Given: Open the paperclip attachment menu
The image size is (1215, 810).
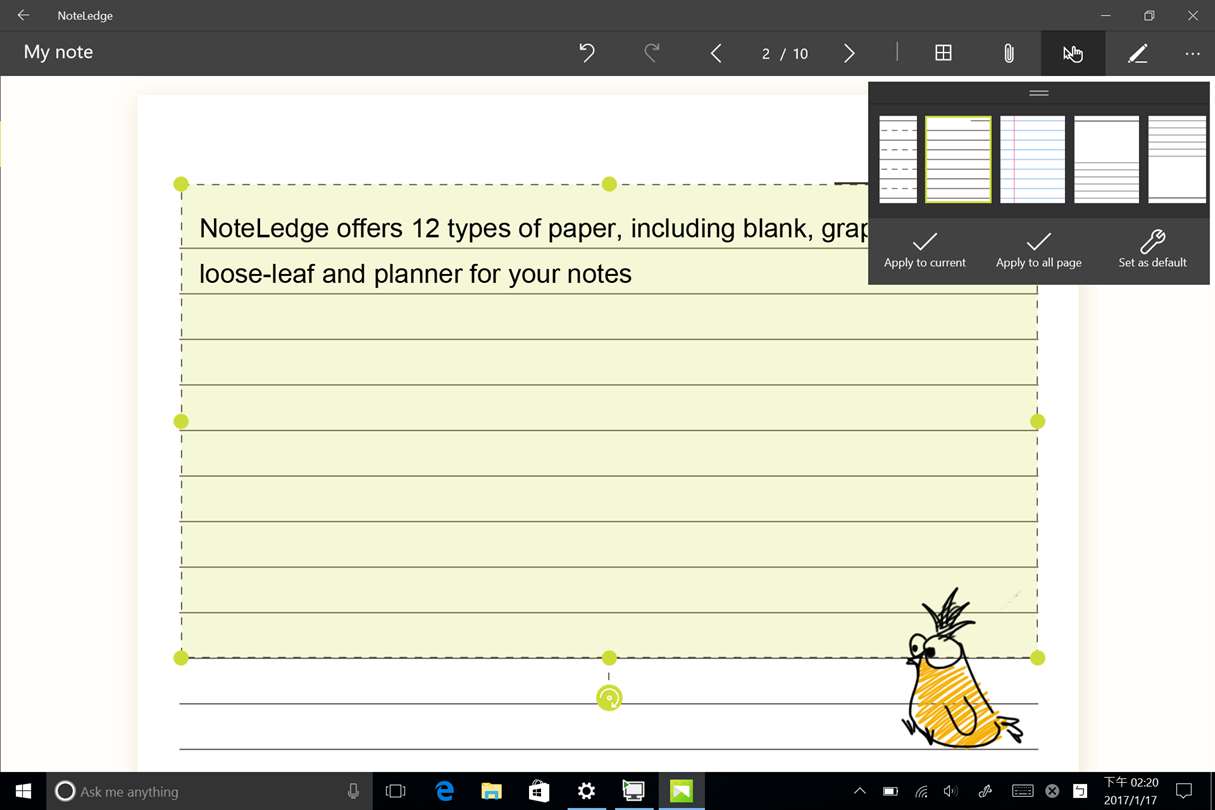Looking at the screenshot, I should click(x=1009, y=53).
